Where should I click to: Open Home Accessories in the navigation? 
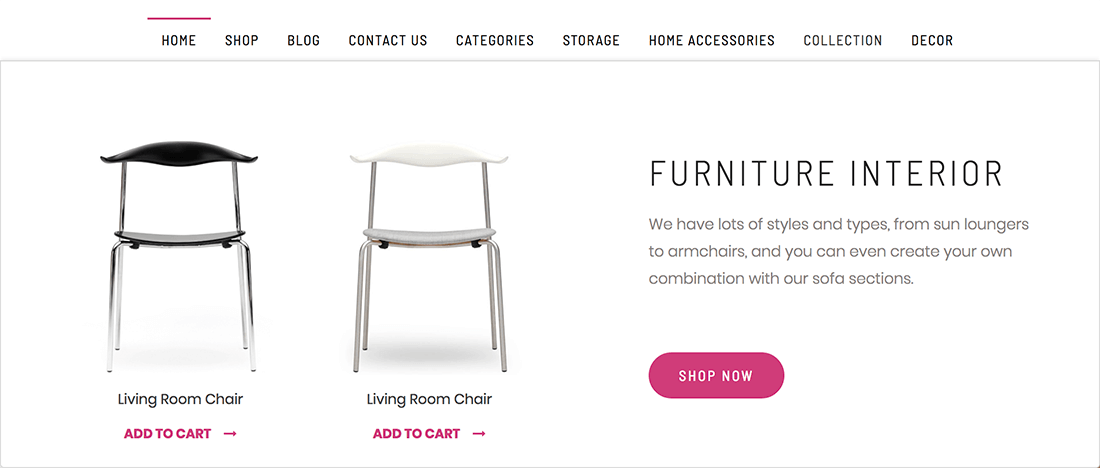[711, 41]
